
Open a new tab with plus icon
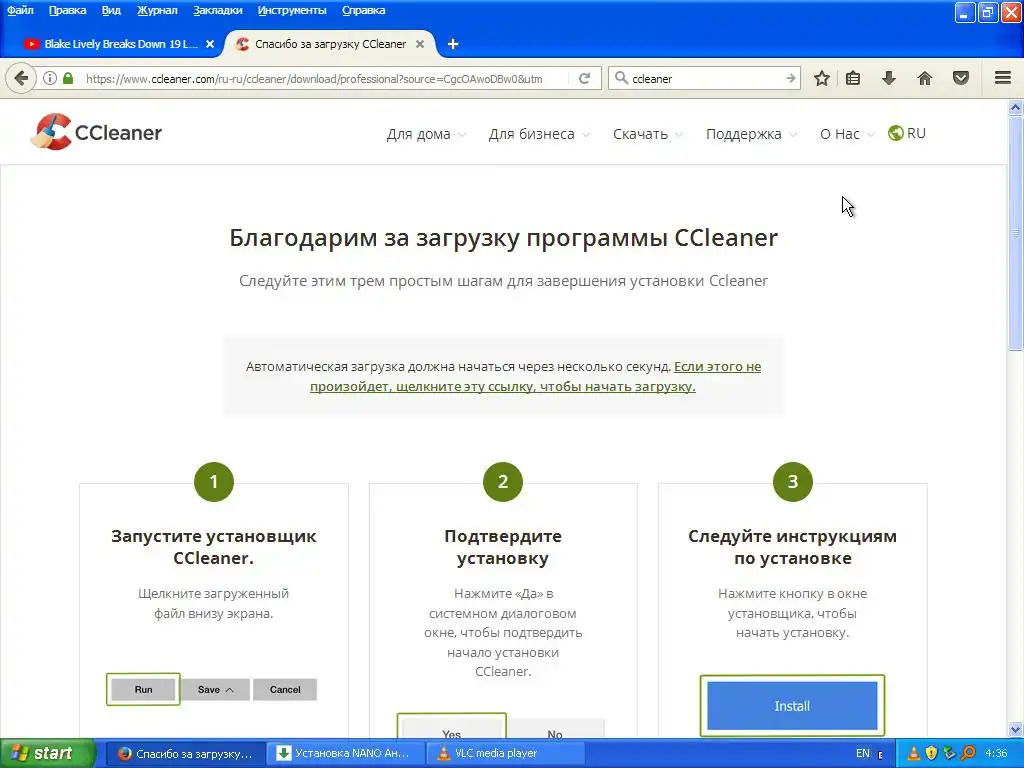click(453, 44)
